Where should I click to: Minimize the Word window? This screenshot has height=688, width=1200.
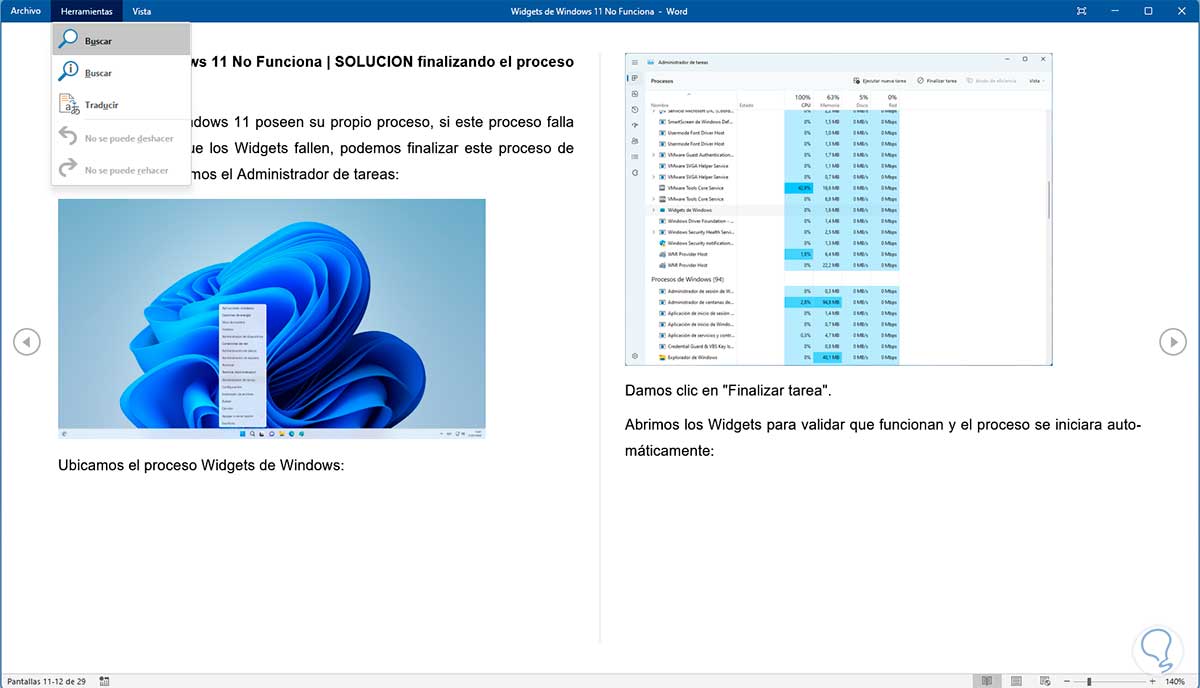pos(1115,11)
